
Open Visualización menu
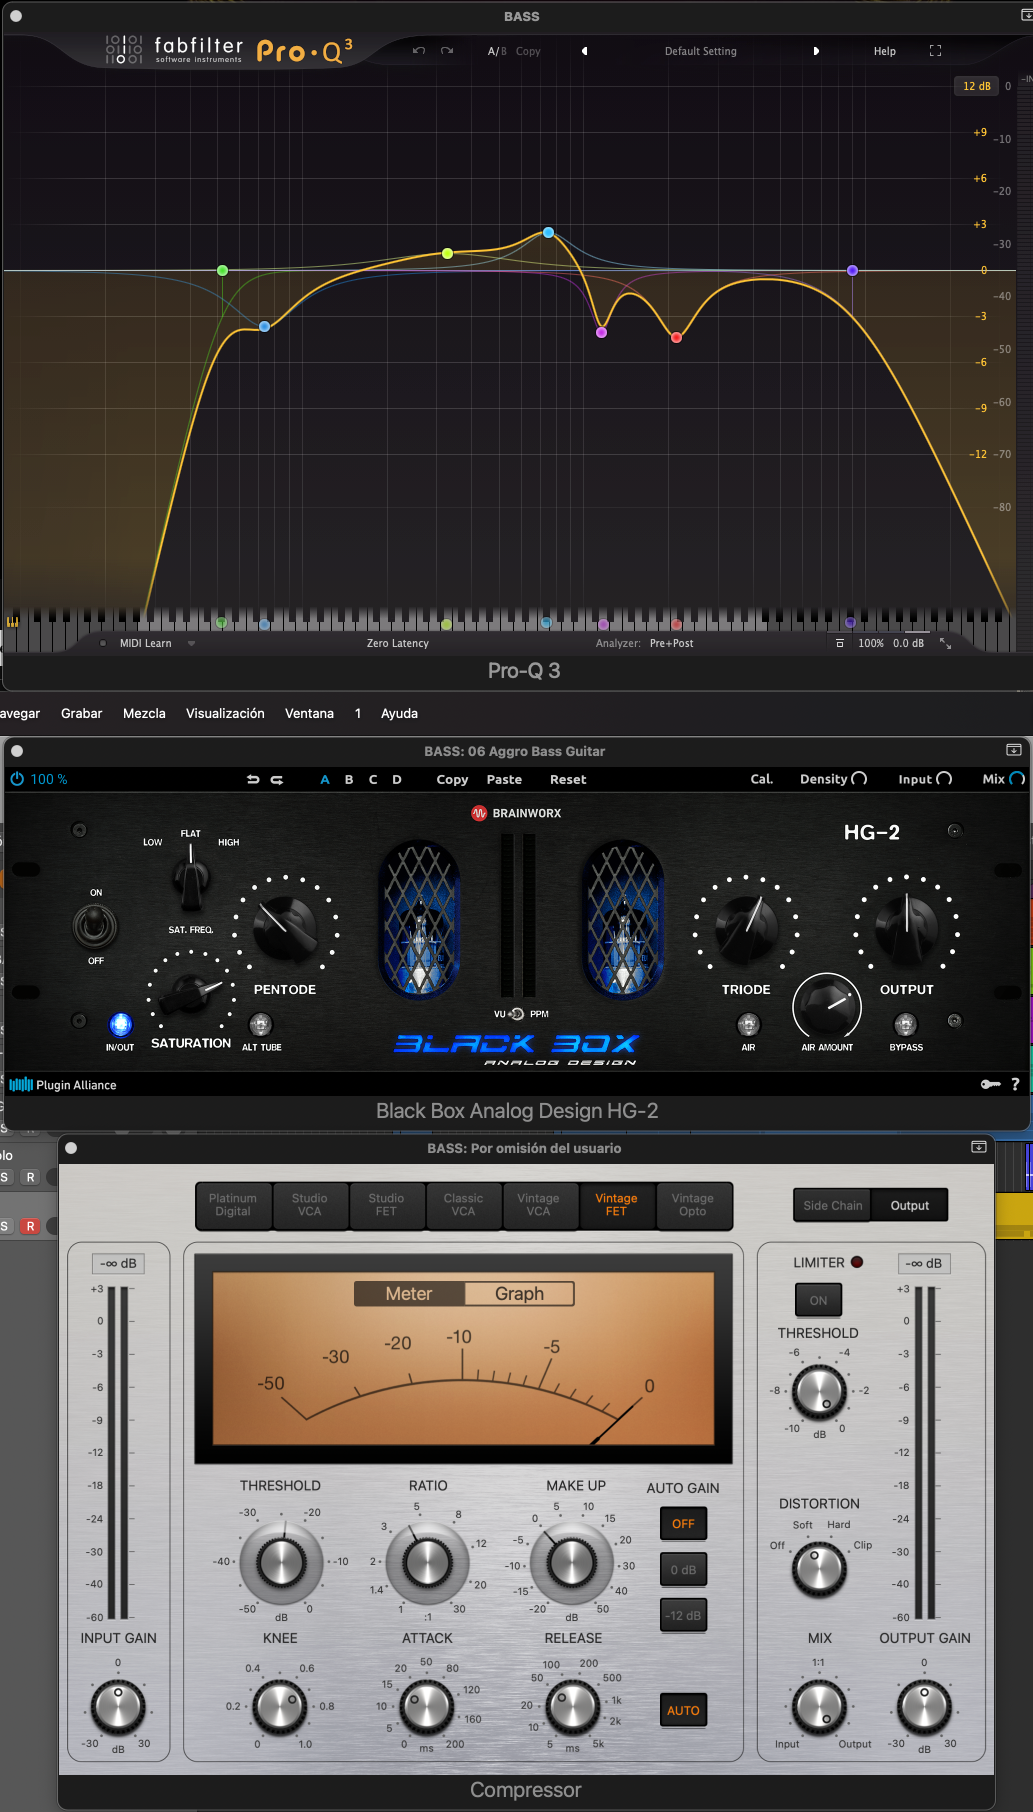coord(225,713)
